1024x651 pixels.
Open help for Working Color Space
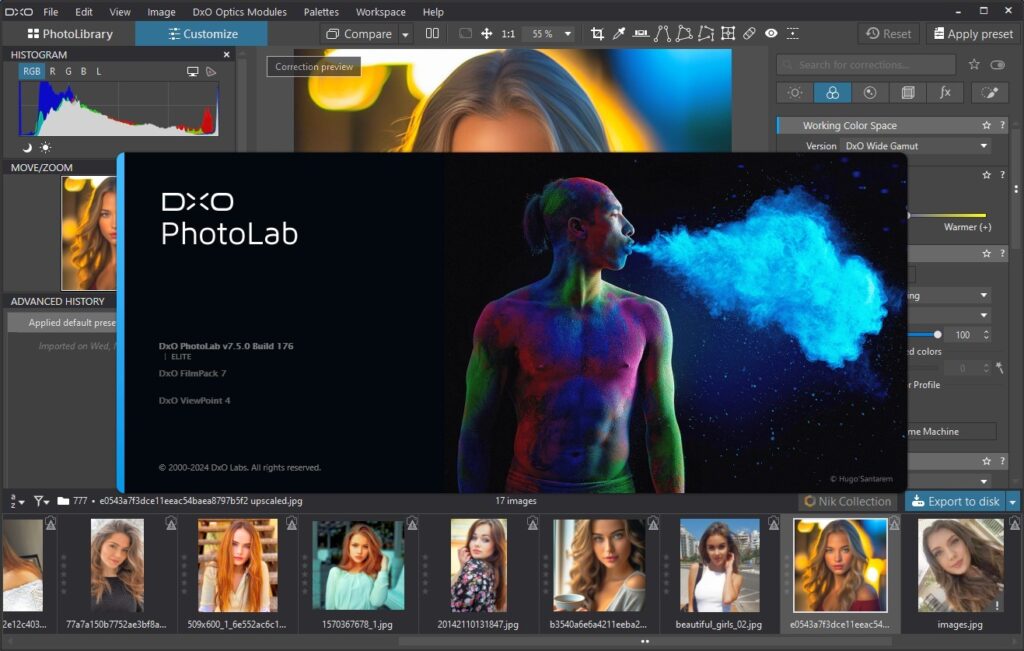coord(1002,125)
